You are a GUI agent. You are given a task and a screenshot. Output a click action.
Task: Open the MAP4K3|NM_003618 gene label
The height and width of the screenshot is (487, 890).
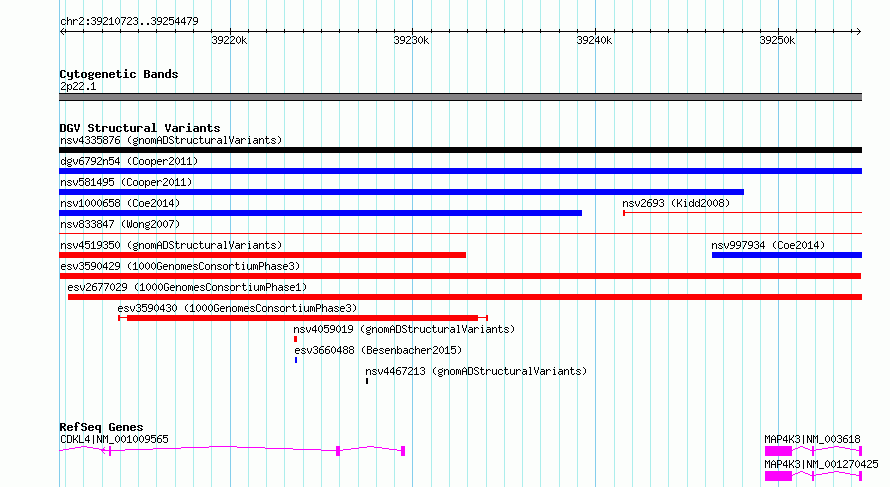[812, 439]
